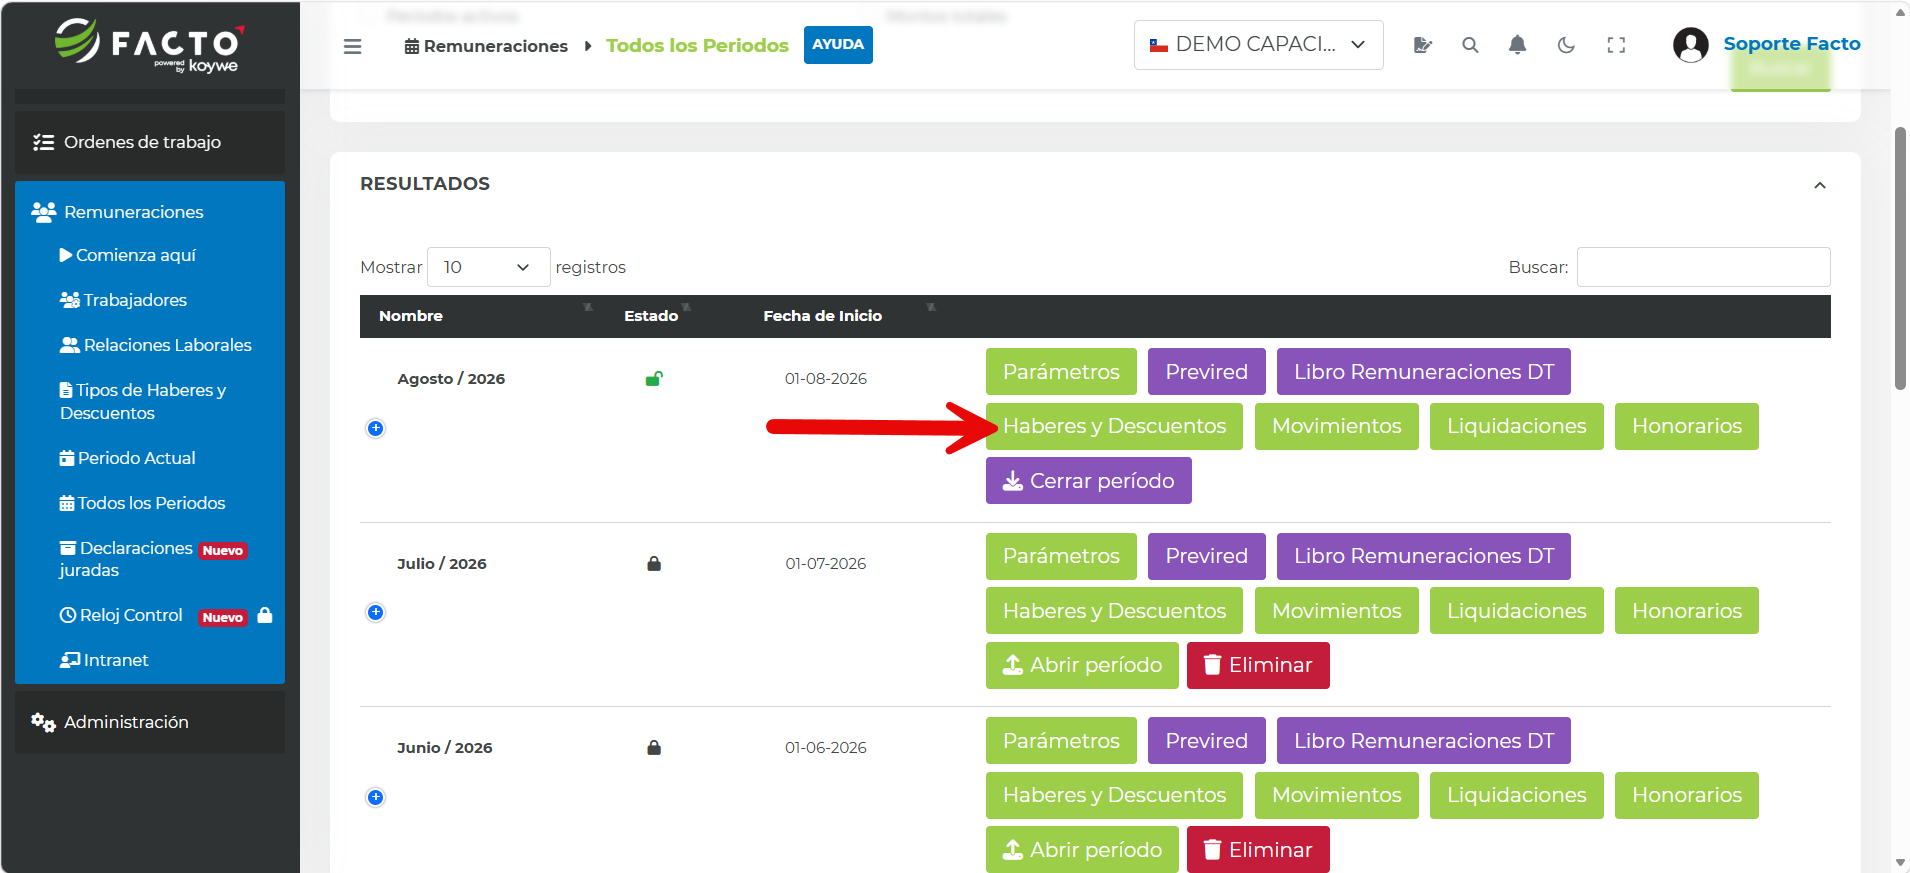Open Haberes y Descuentos for Junio 2026
Screen dimensions: 1910x873
coord(1114,795)
